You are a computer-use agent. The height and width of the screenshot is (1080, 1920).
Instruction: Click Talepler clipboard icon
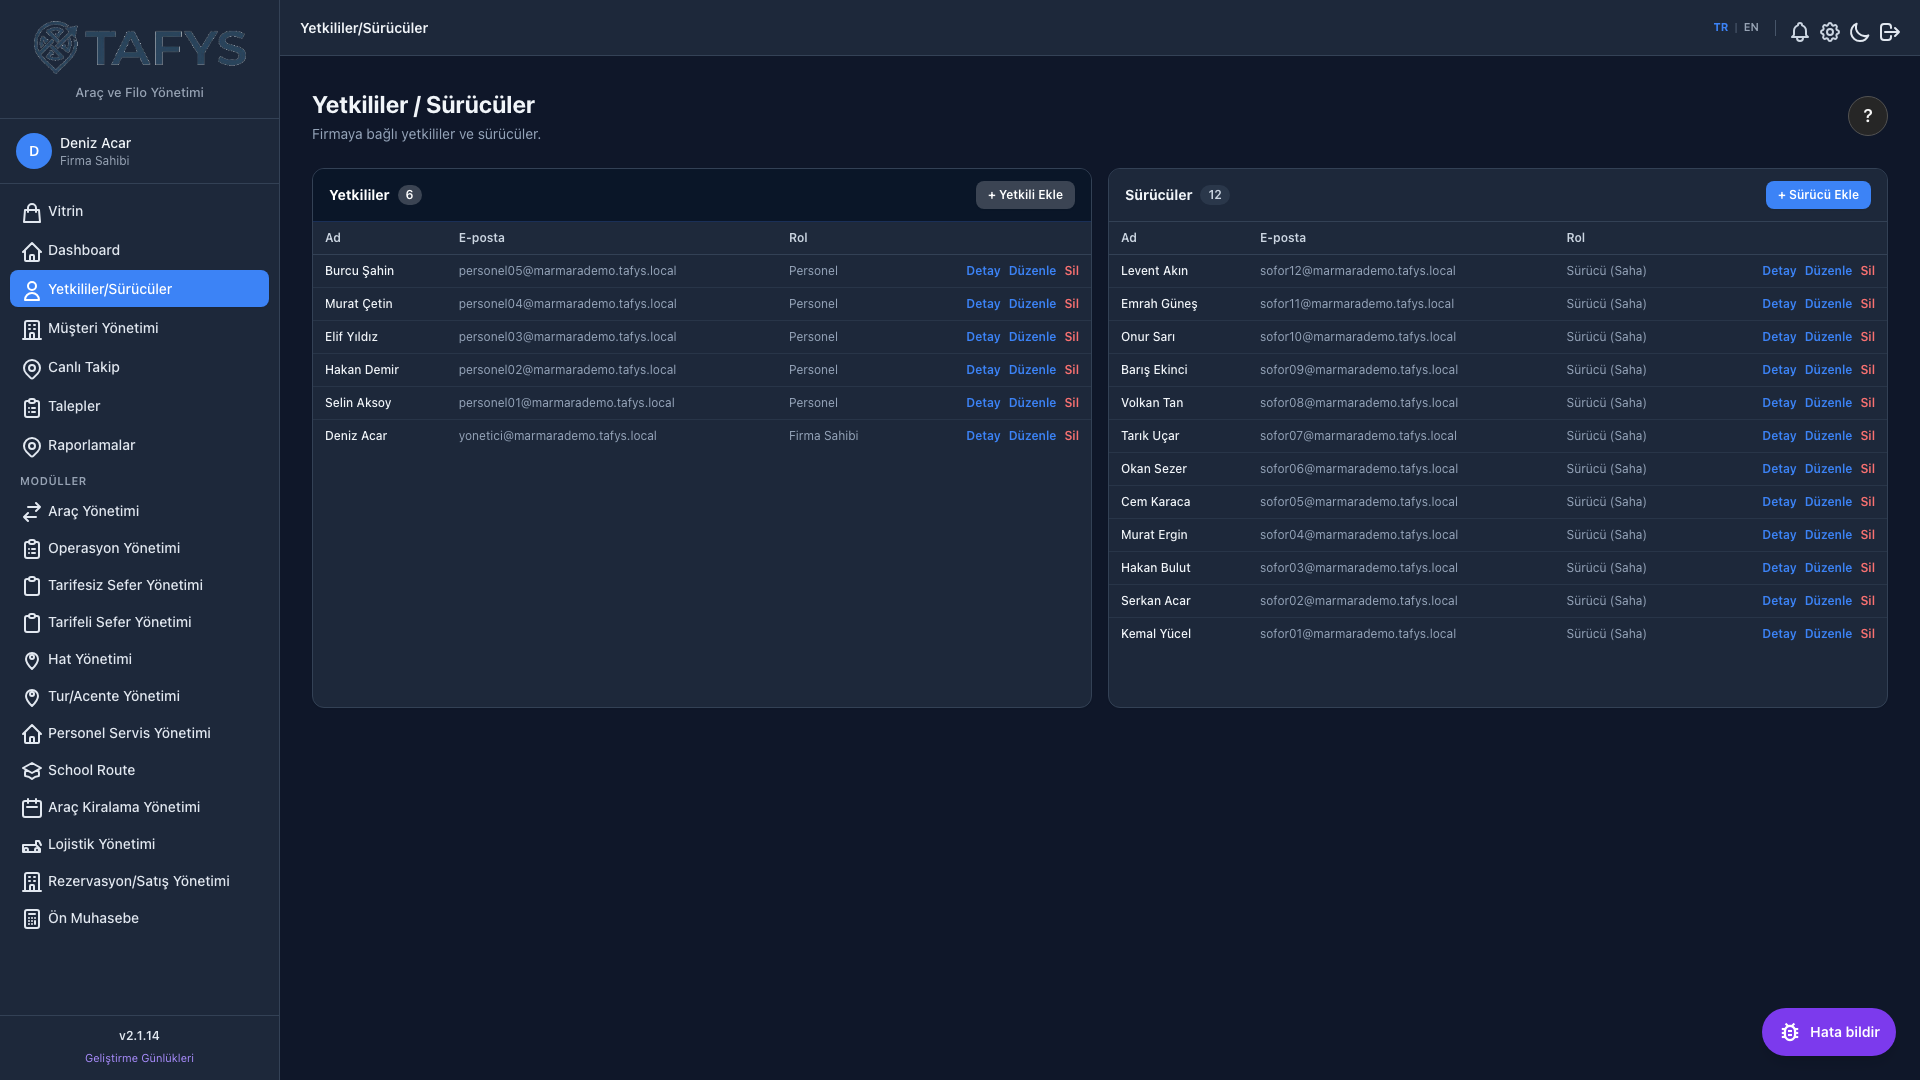pos(32,407)
